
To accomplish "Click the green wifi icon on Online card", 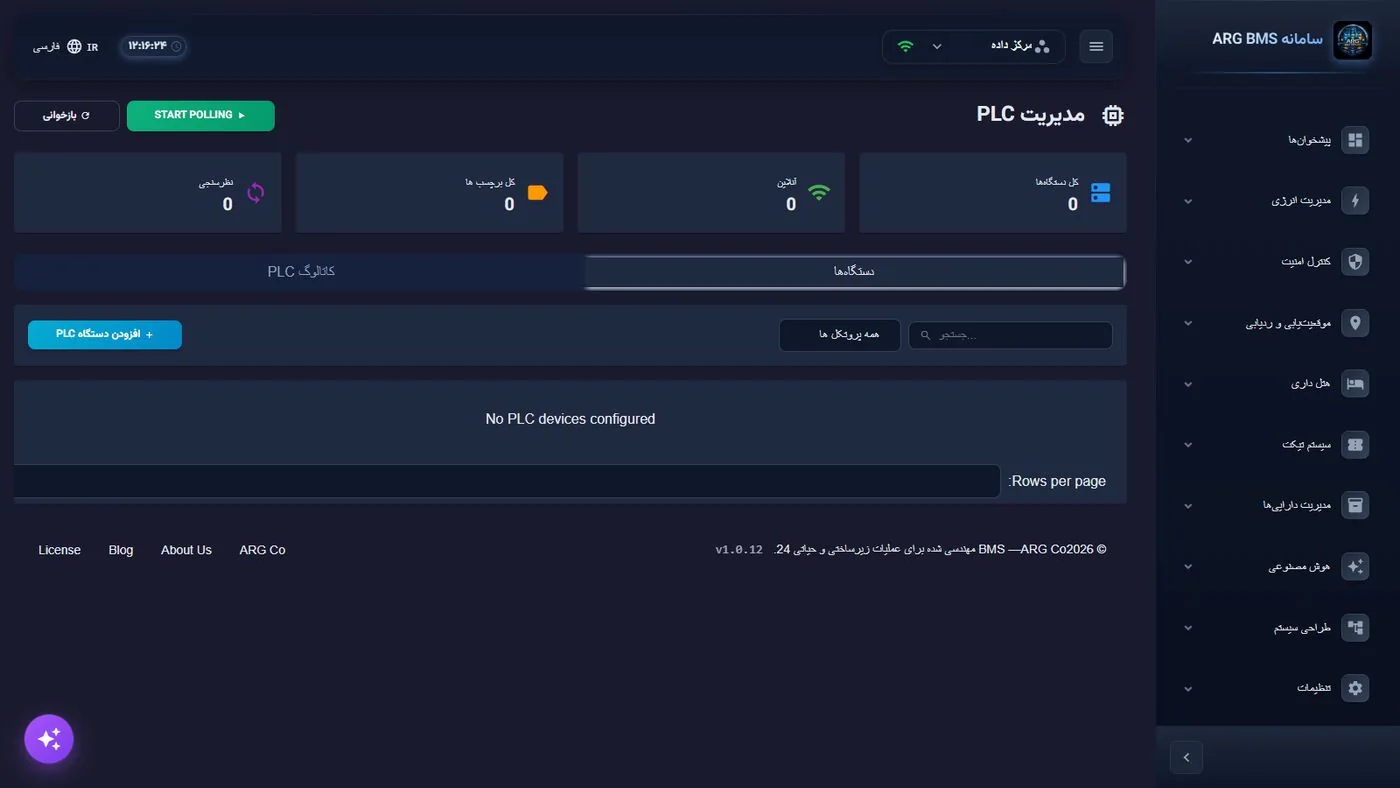I will click(x=819, y=193).
